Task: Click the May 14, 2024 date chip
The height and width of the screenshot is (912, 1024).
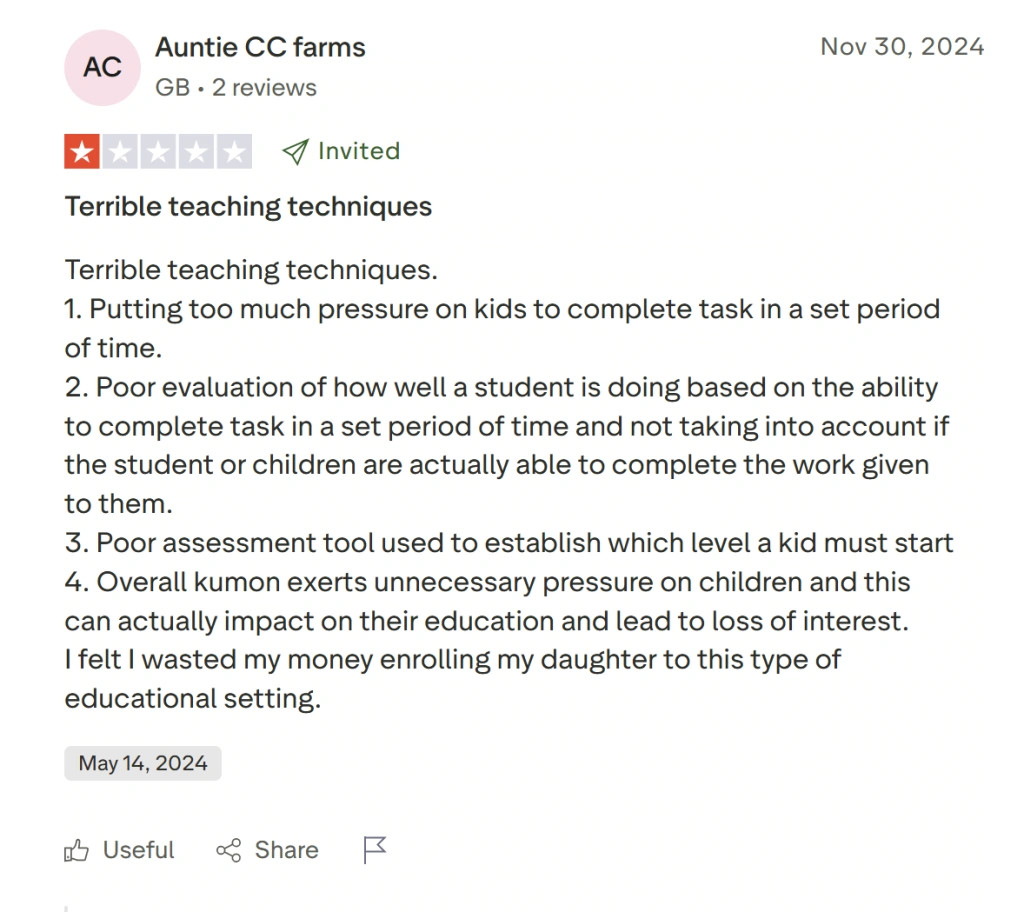Action: pyautogui.click(x=142, y=762)
